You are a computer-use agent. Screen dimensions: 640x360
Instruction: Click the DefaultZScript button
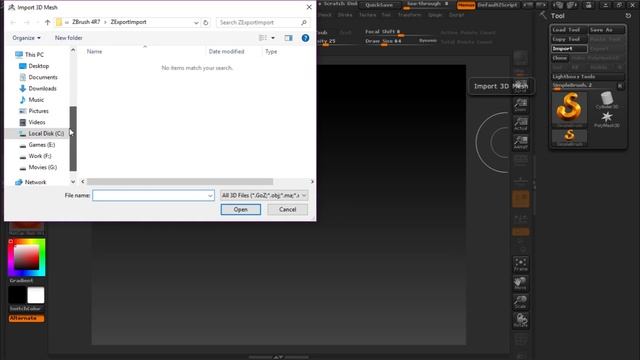[x=497, y=5]
